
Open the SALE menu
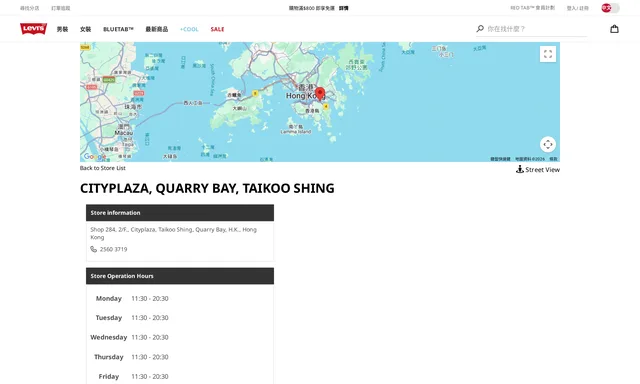(217, 29)
